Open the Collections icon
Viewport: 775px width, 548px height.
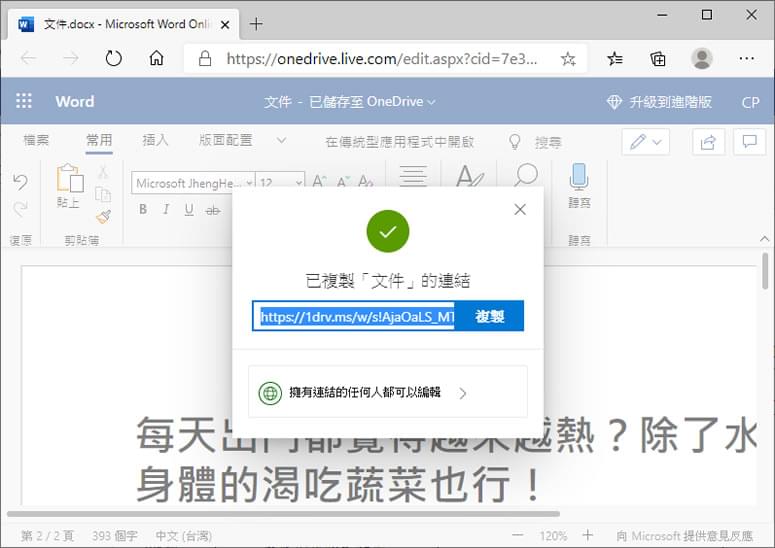(658, 59)
